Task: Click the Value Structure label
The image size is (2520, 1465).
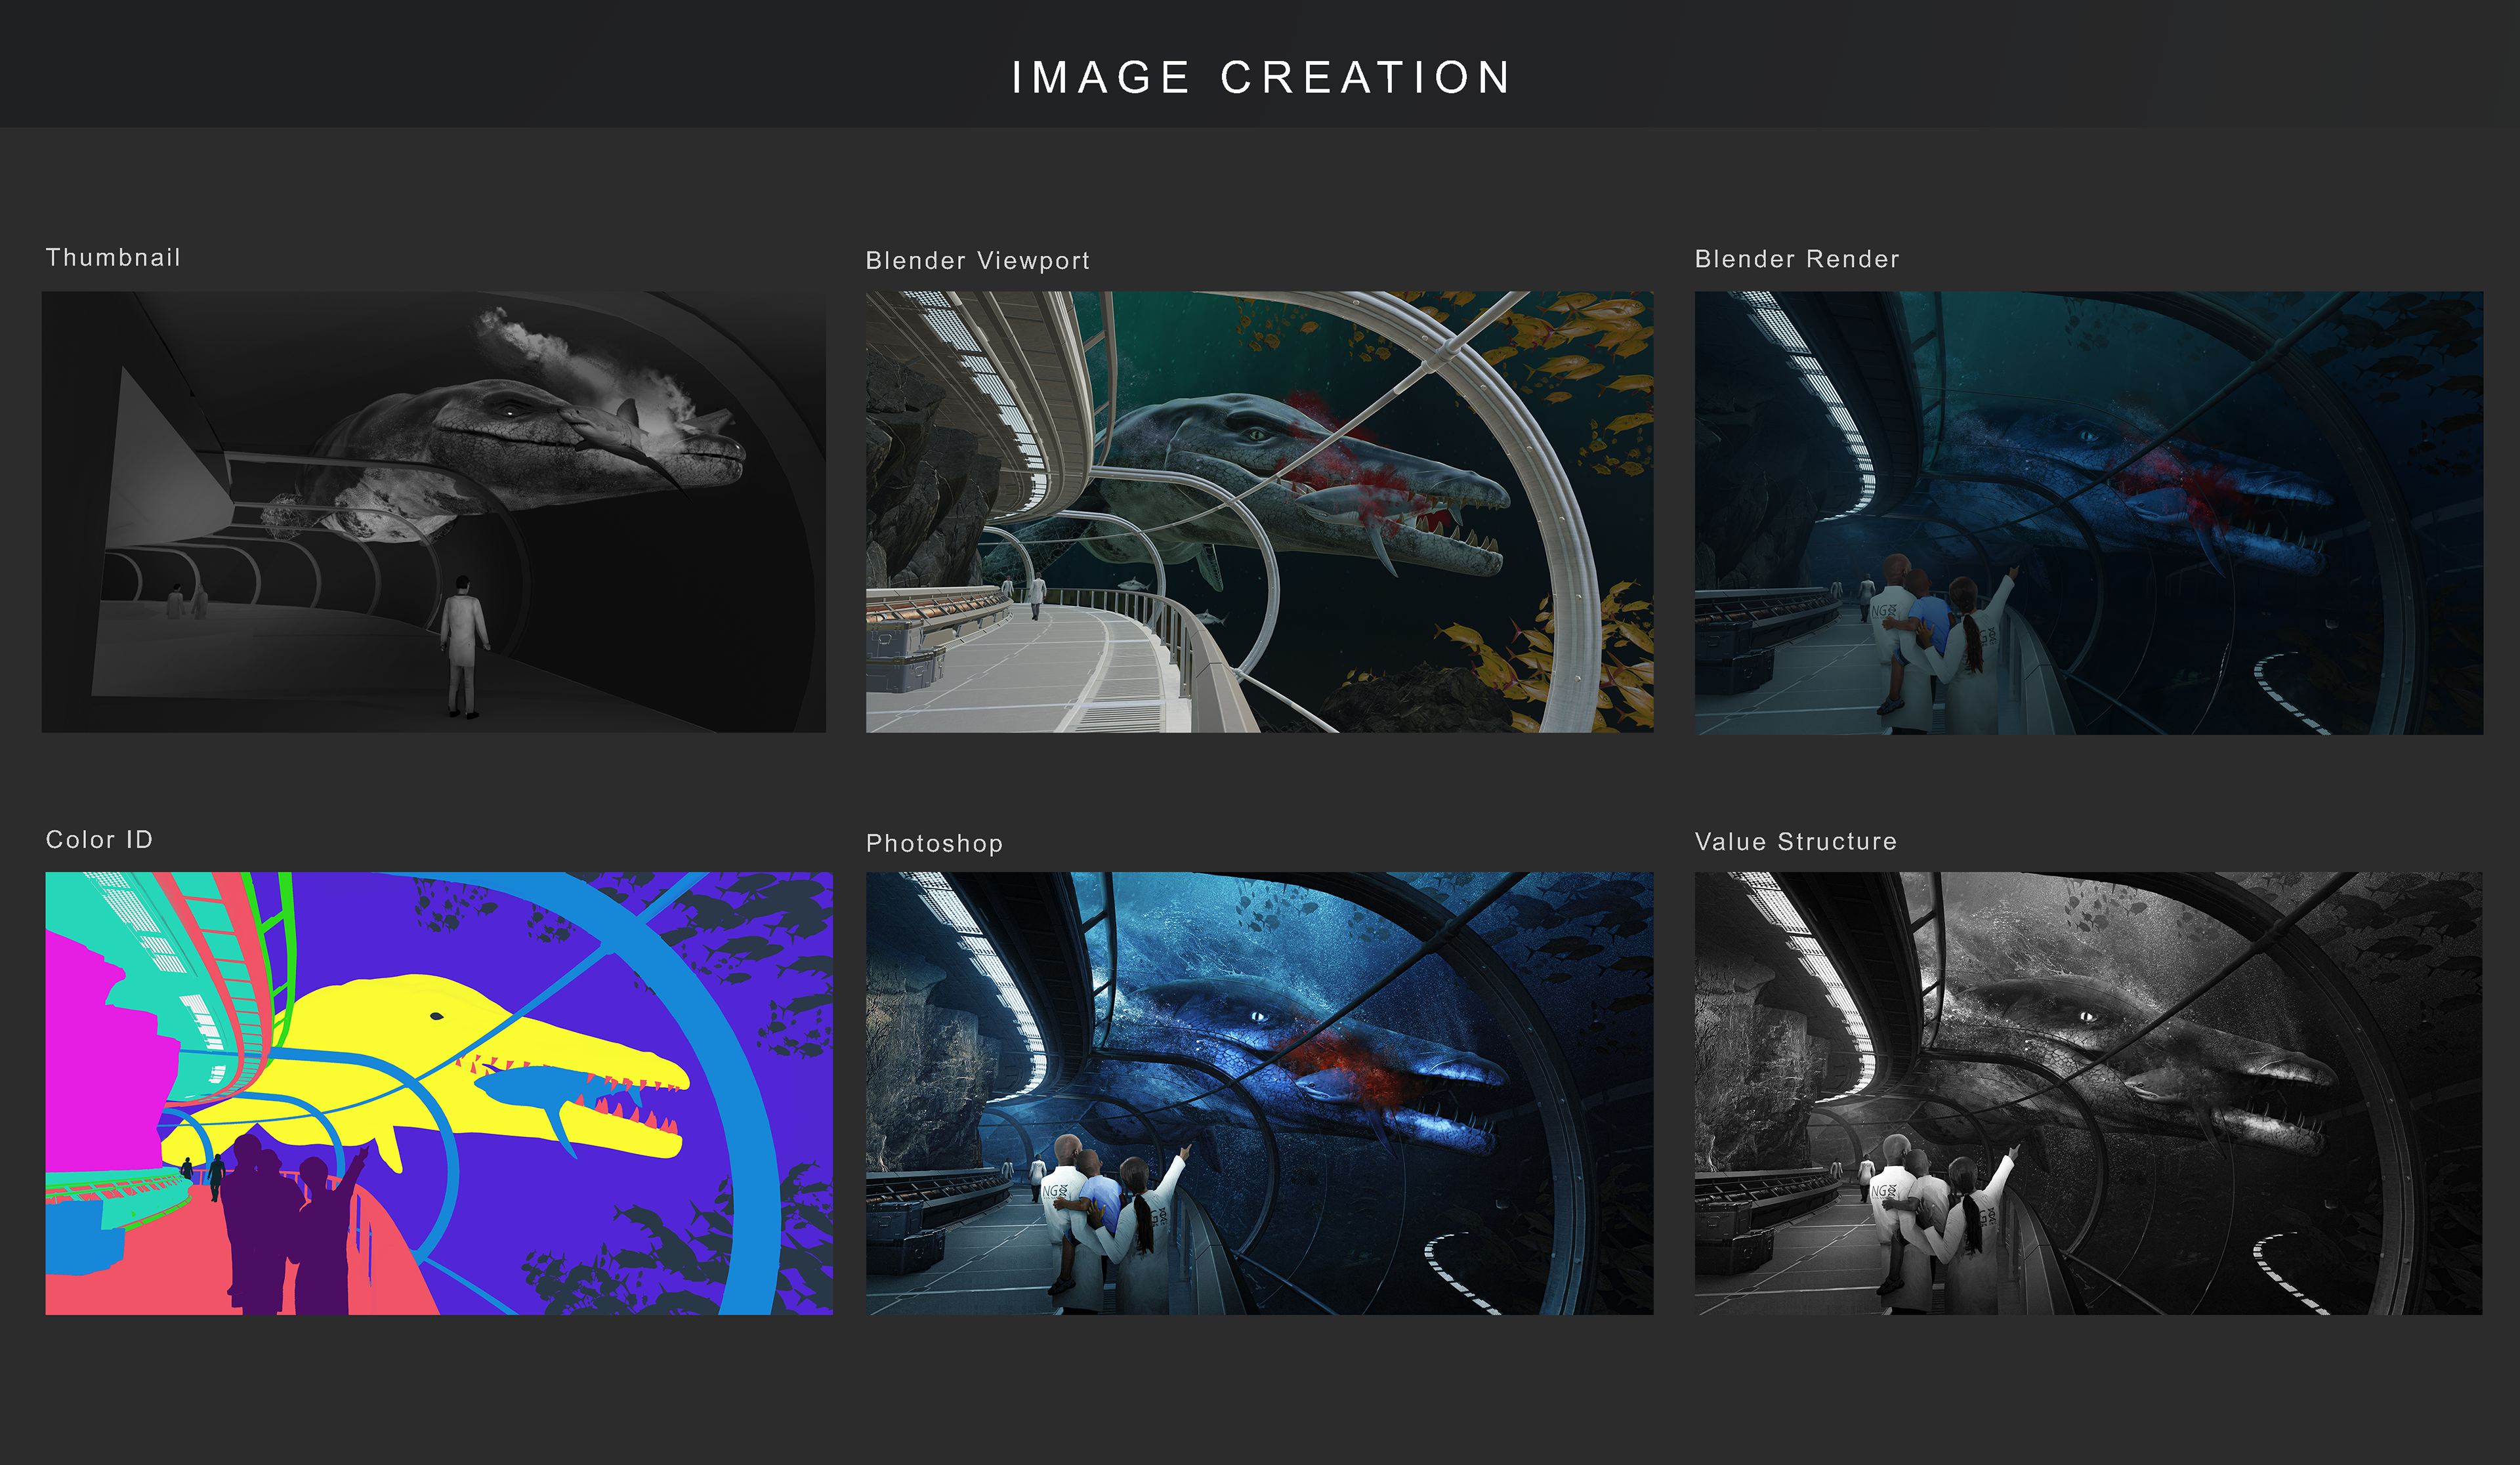Action: click(x=1795, y=841)
